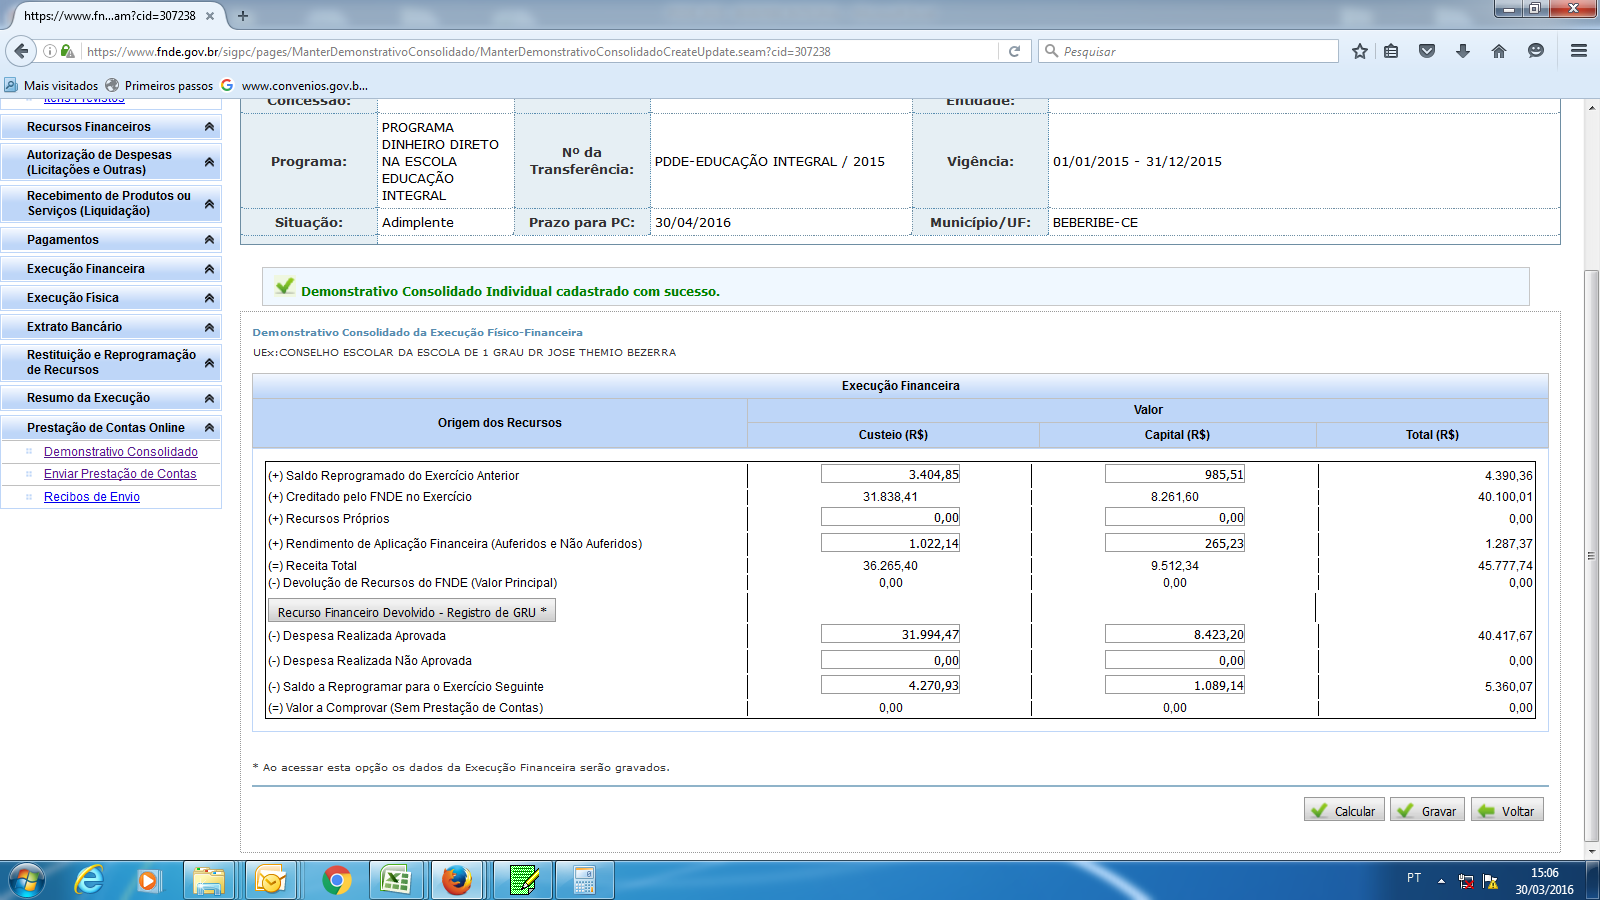Click the Custeio Saldo Reprogramado input field

(890, 475)
